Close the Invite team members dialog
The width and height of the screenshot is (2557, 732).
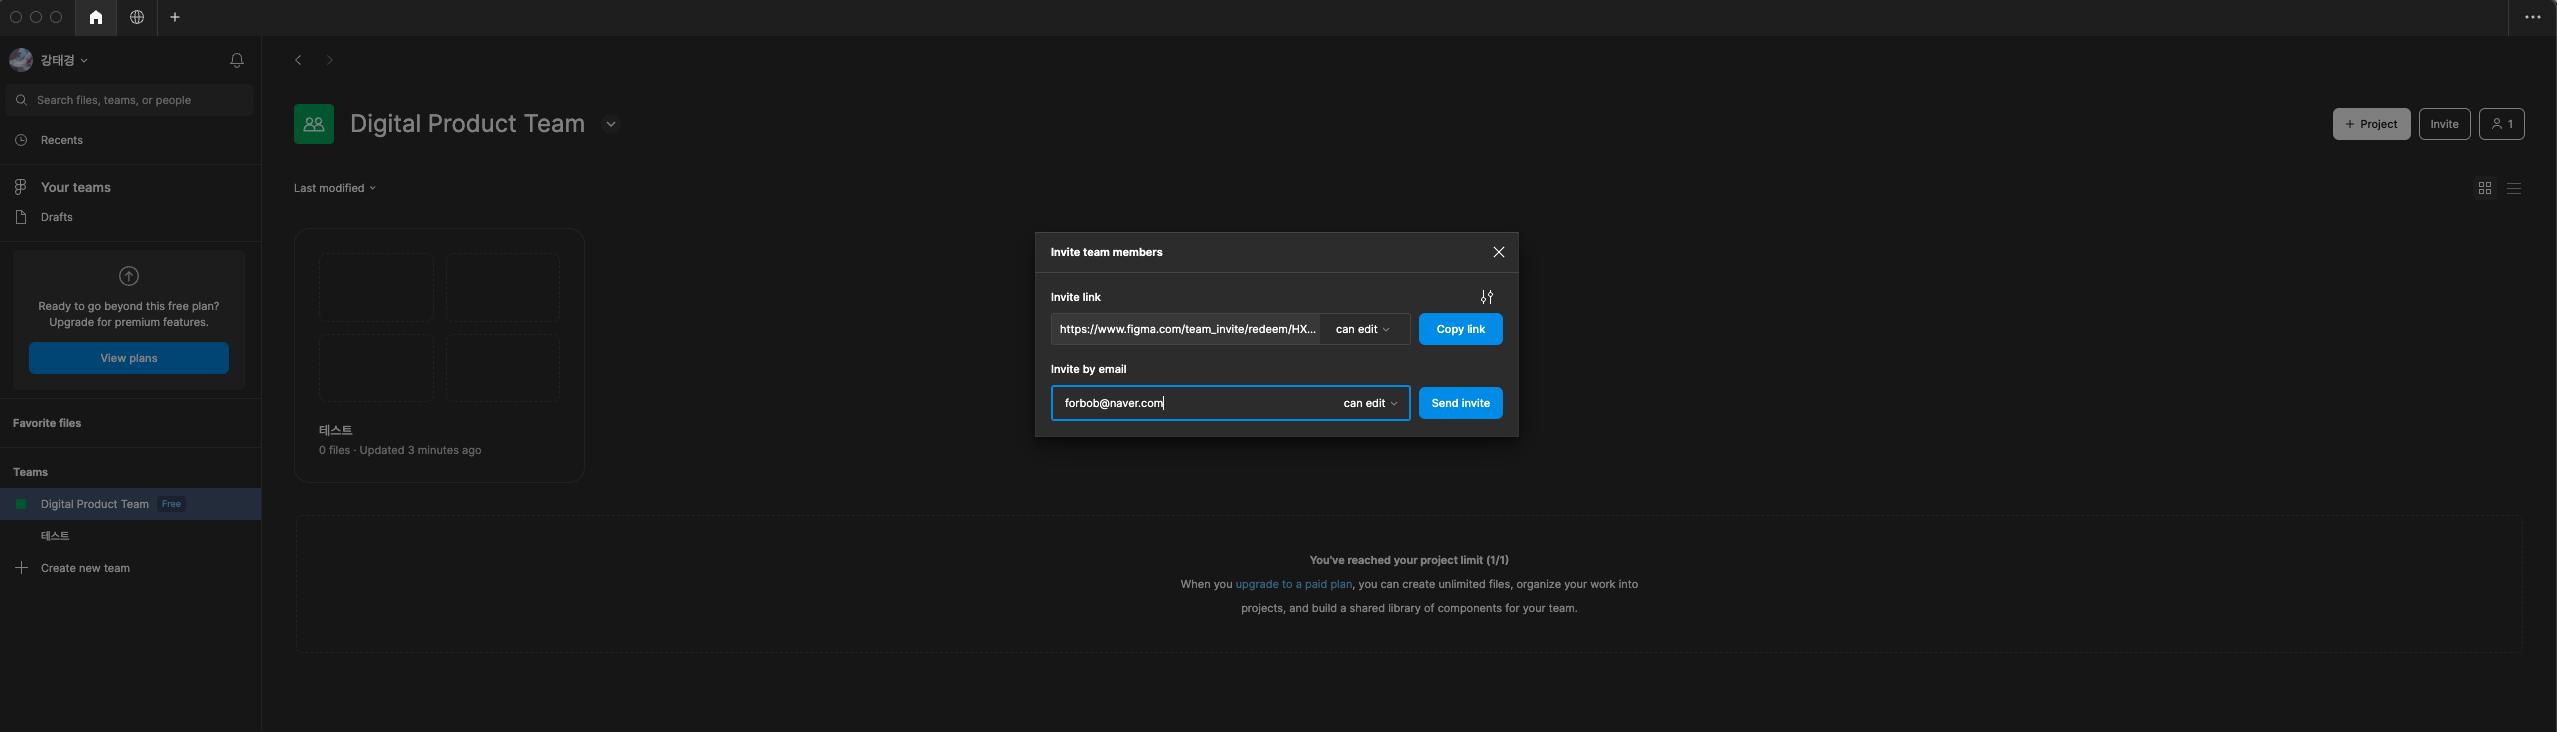[x=1498, y=252]
